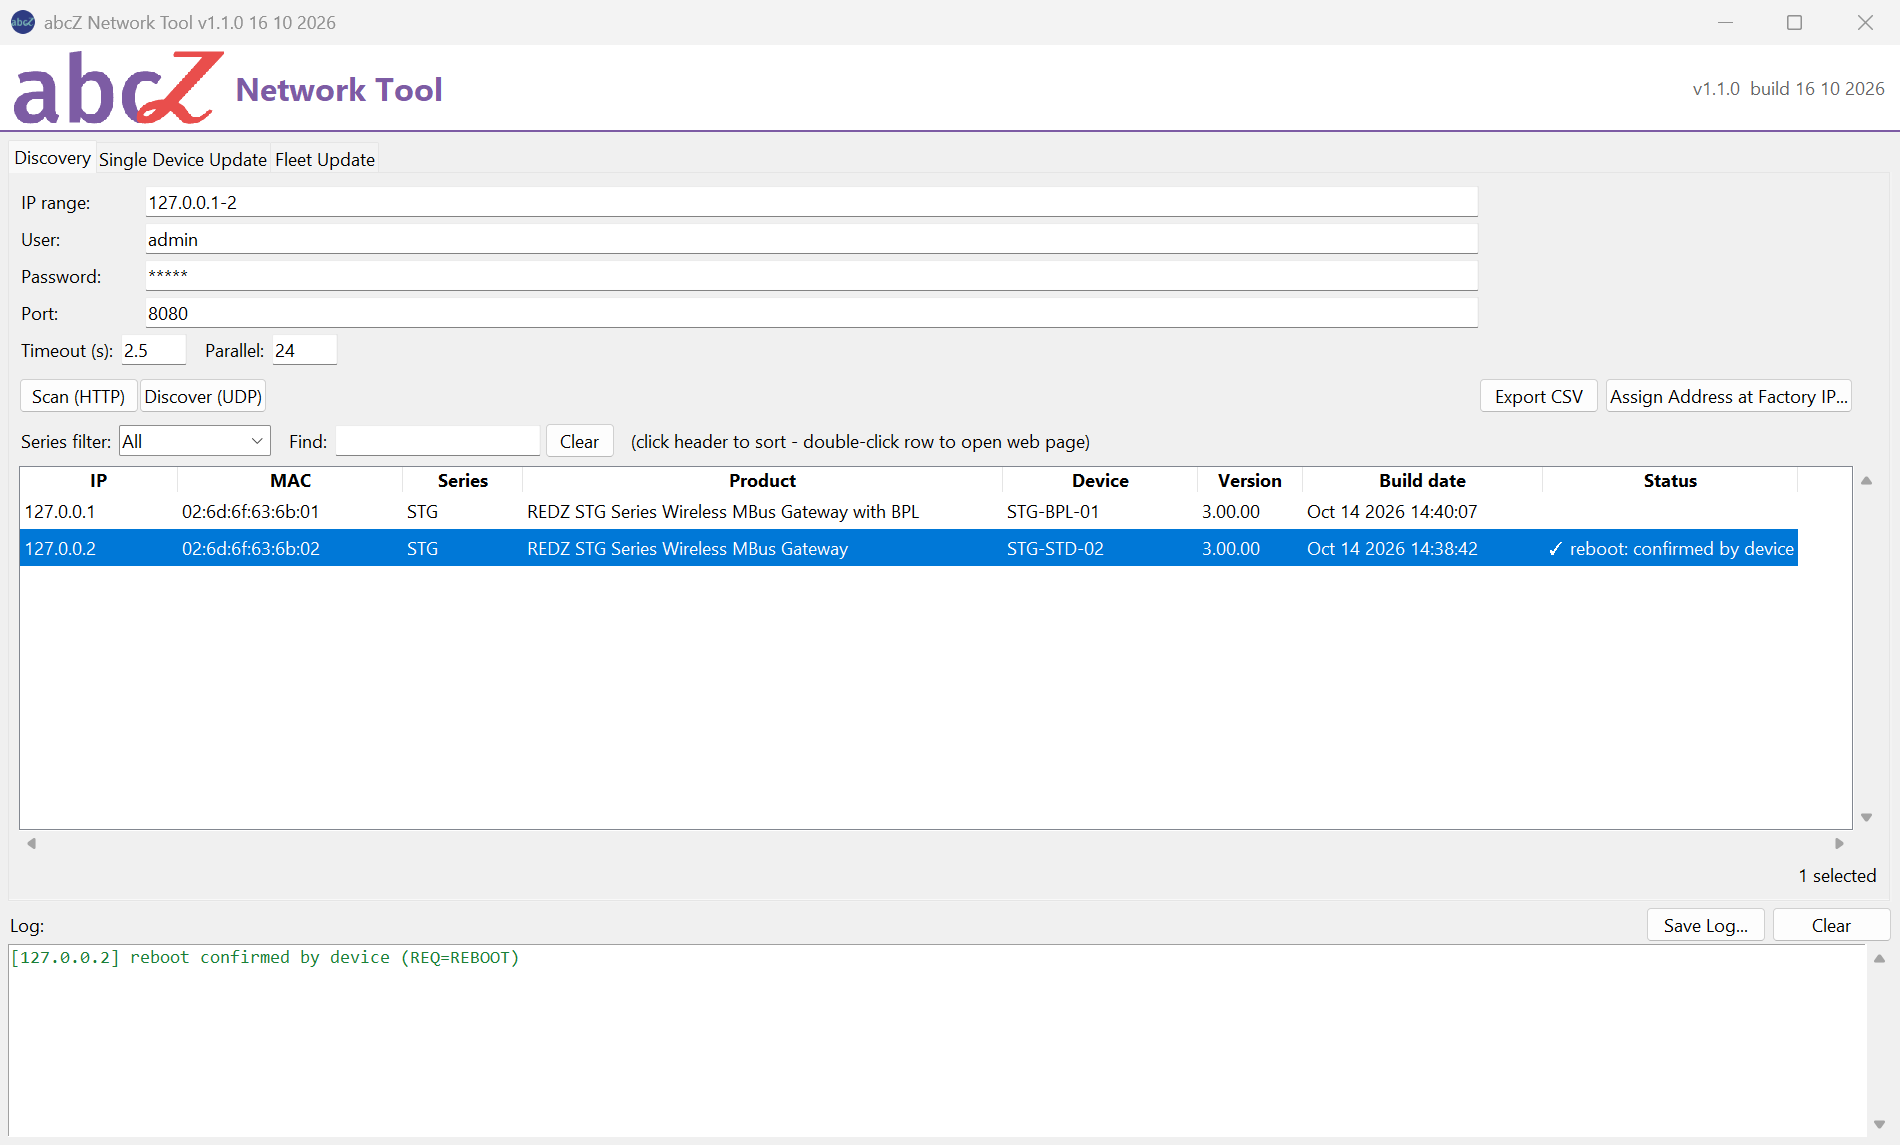The height and width of the screenshot is (1145, 1900).
Task: Click table scrollbar up arrow
Action: pyautogui.click(x=1866, y=481)
